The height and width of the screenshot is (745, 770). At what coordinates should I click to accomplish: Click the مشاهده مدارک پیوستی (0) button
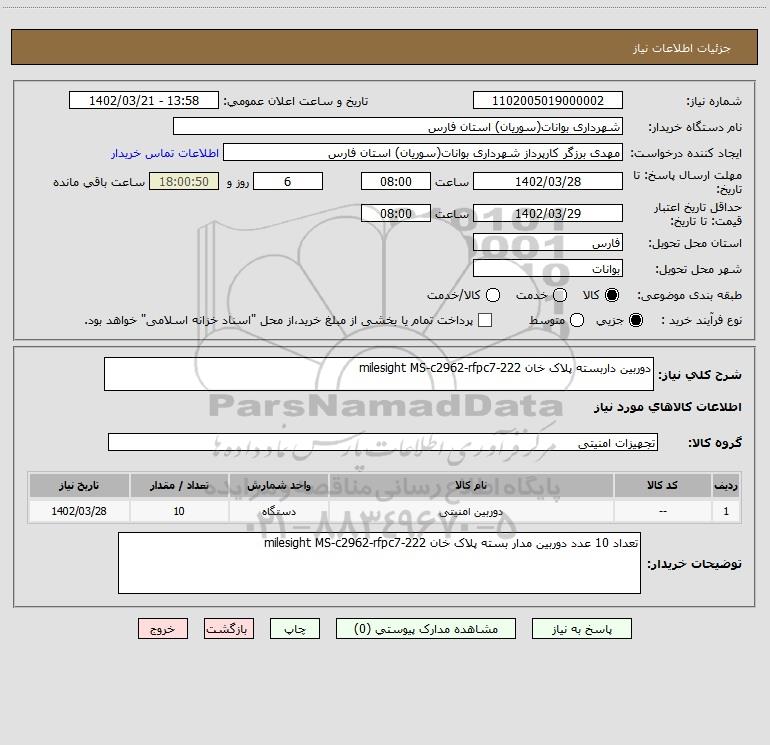[426, 629]
